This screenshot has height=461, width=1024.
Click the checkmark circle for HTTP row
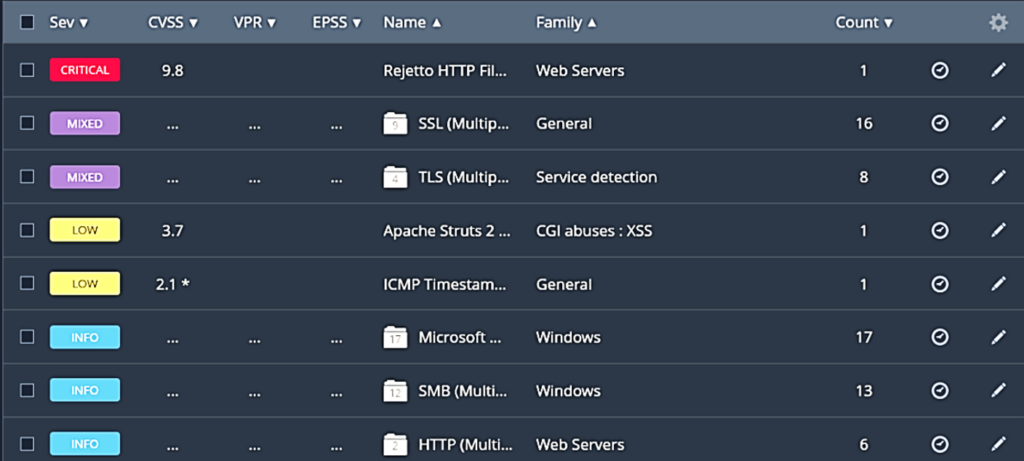(x=939, y=444)
